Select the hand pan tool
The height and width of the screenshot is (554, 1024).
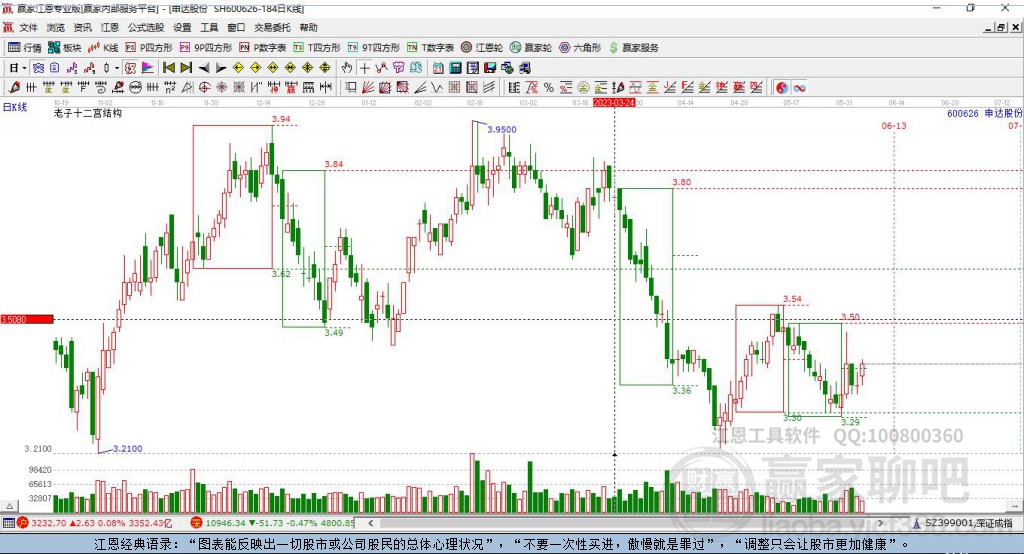click(x=347, y=68)
